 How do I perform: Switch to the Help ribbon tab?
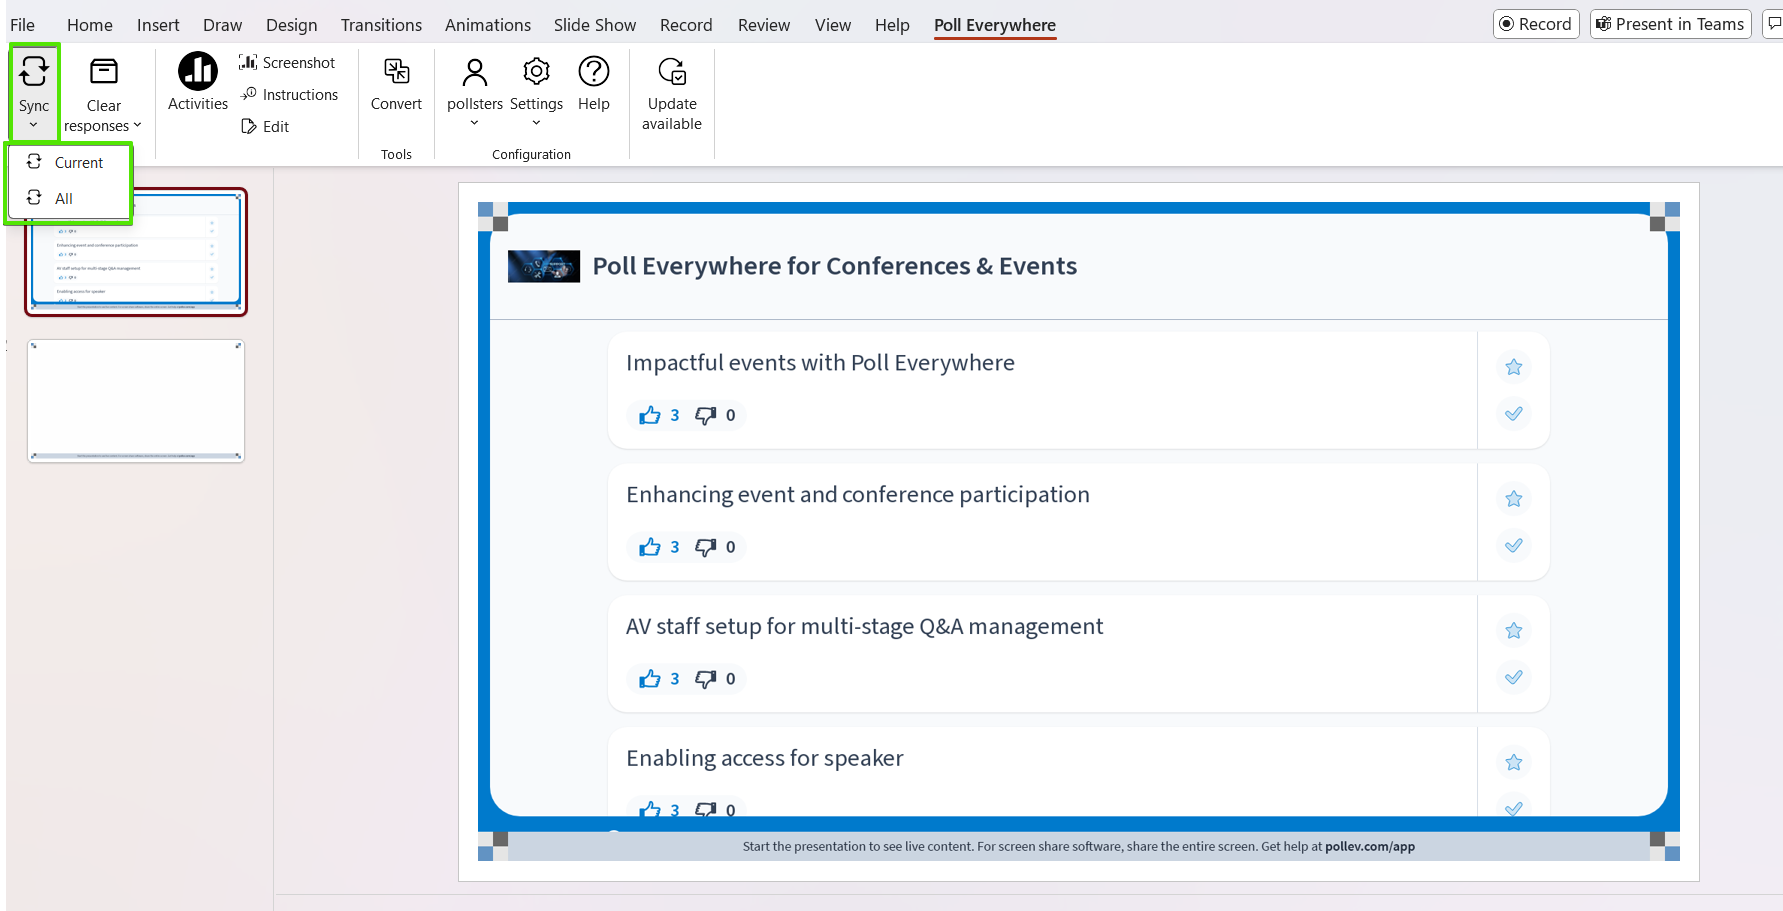click(892, 25)
